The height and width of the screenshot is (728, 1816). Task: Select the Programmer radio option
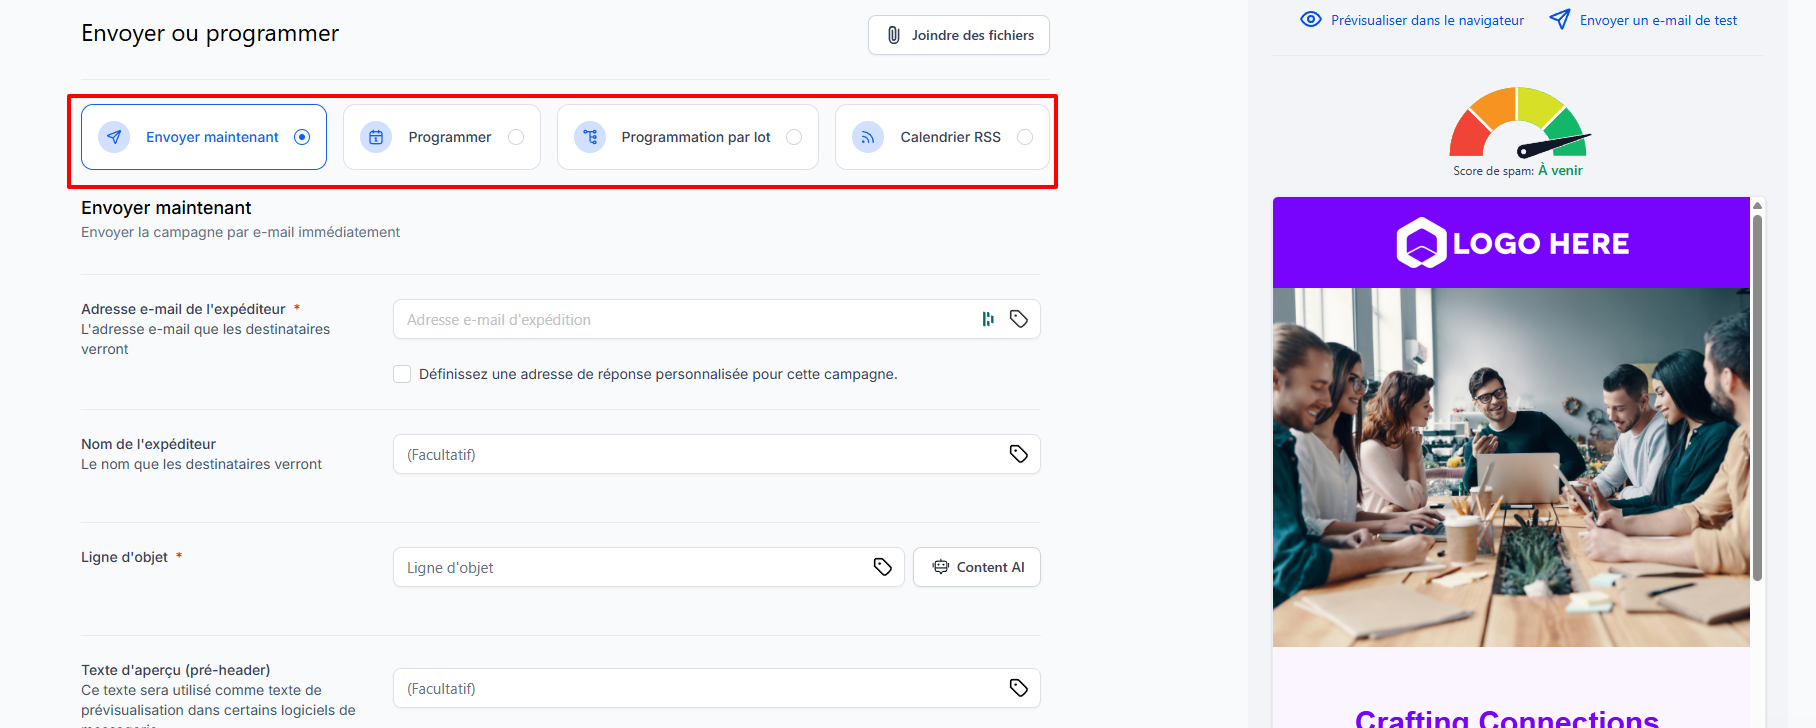516,137
